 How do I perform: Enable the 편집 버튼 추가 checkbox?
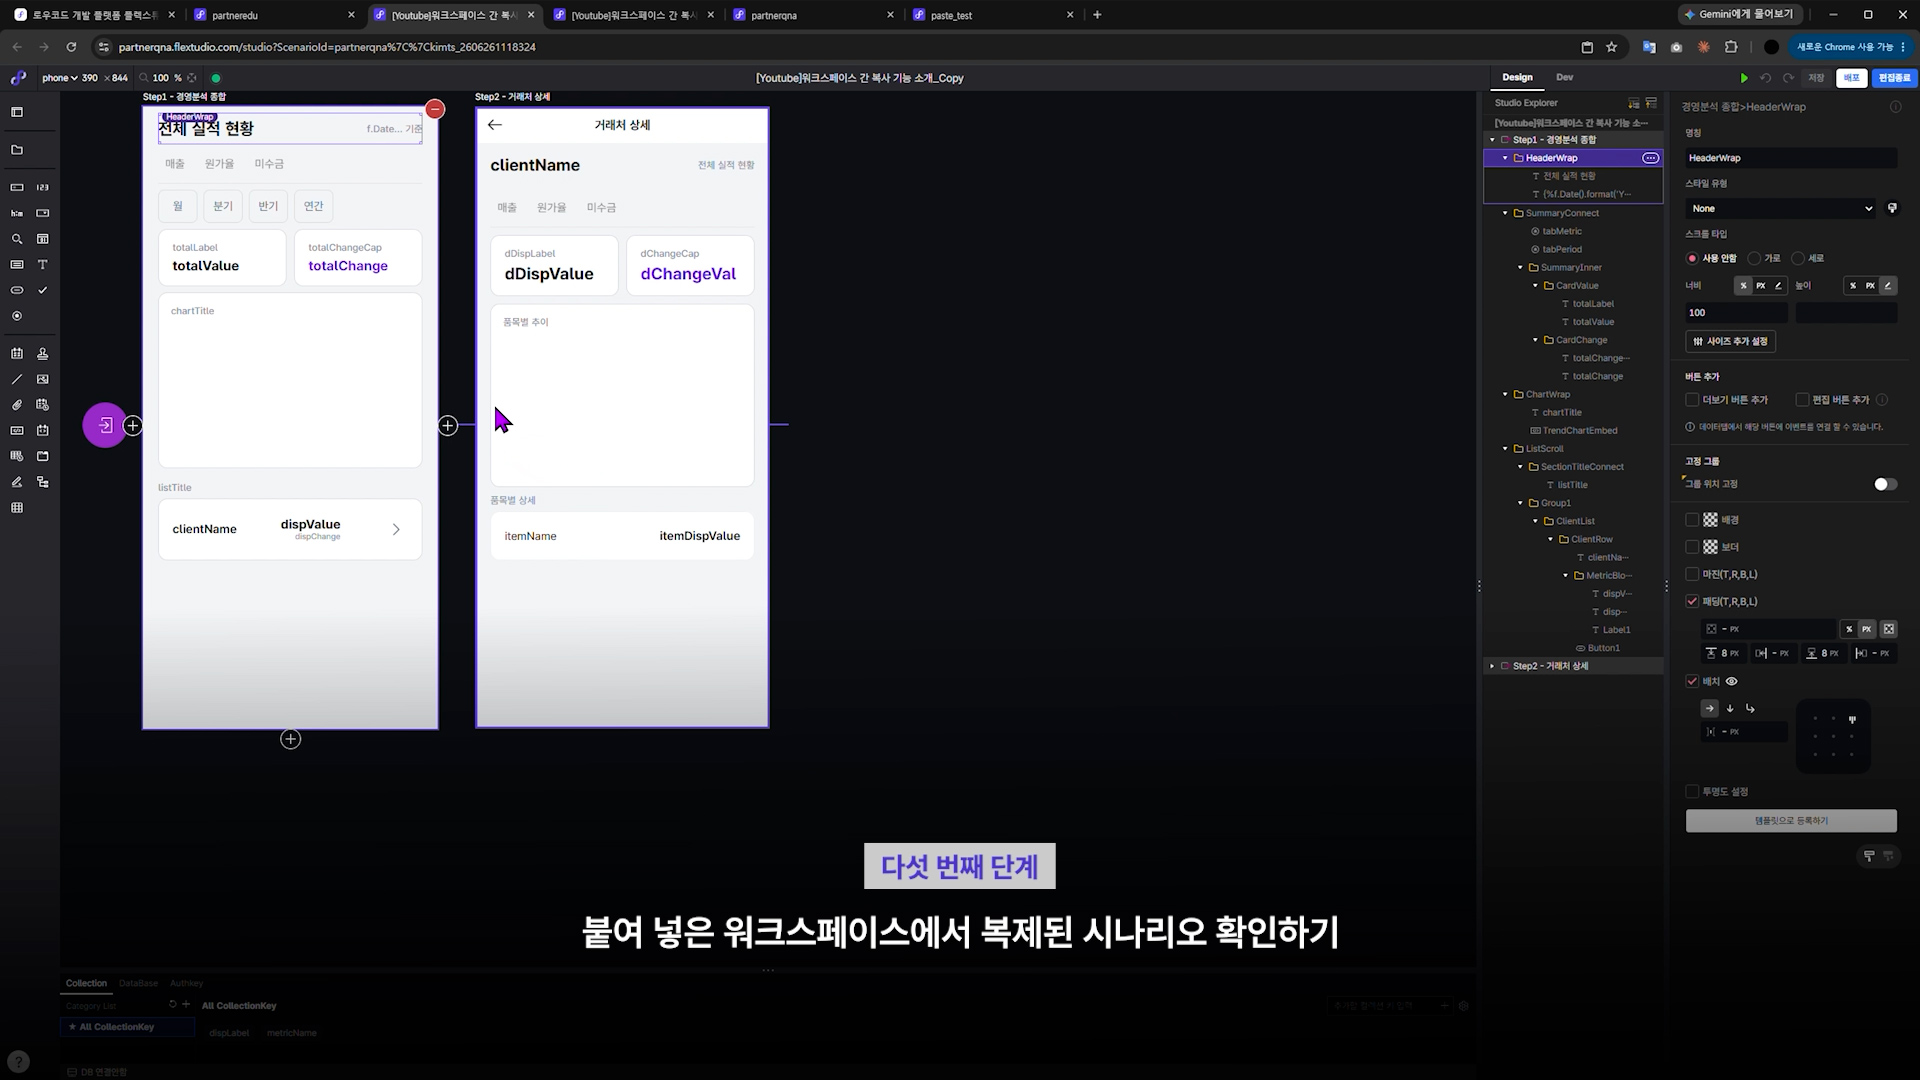click(x=1802, y=400)
